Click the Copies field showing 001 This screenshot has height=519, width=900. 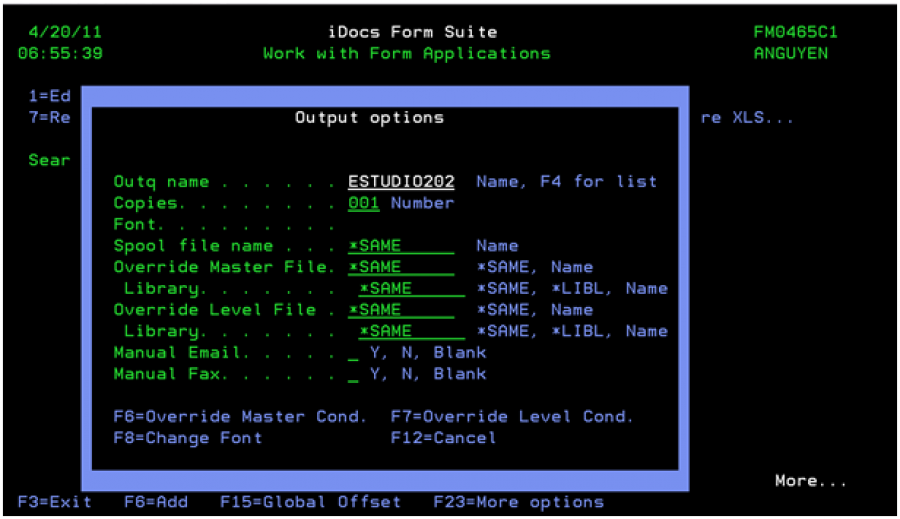(364, 203)
